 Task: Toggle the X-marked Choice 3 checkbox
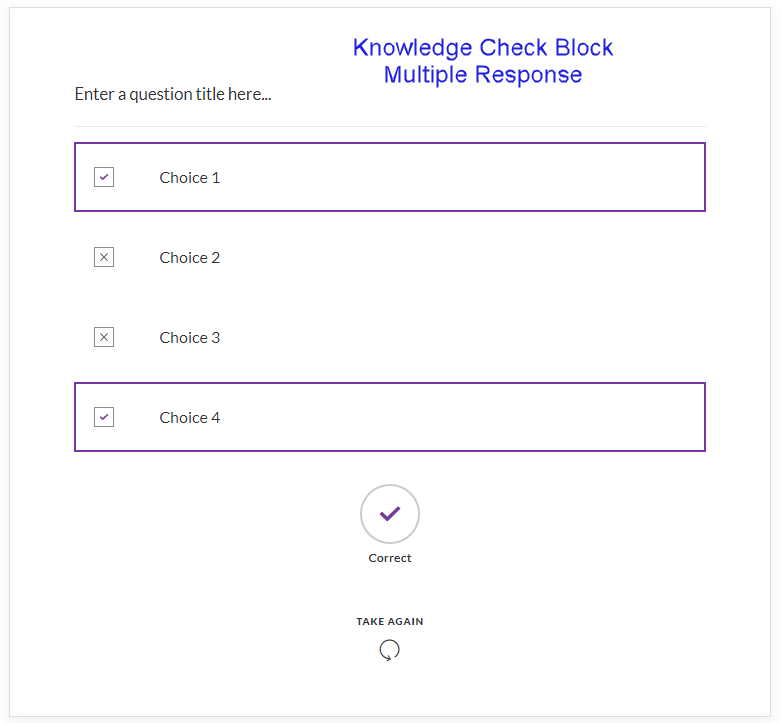pos(104,337)
